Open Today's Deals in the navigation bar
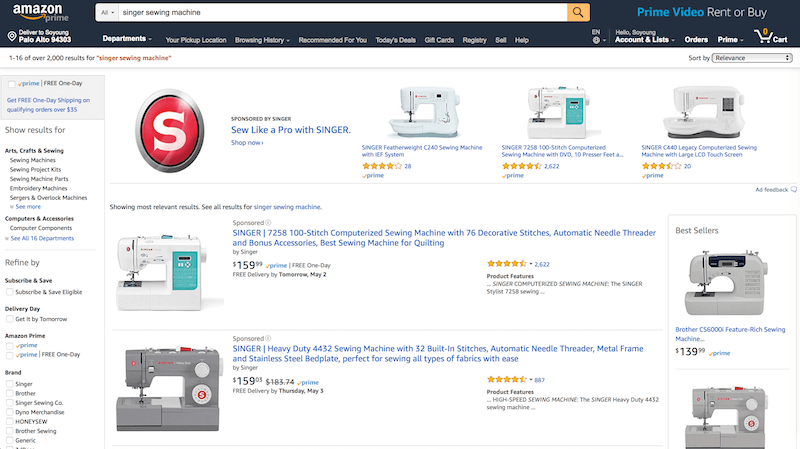Viewport: 800px width, 449px height. pos(395,40)
